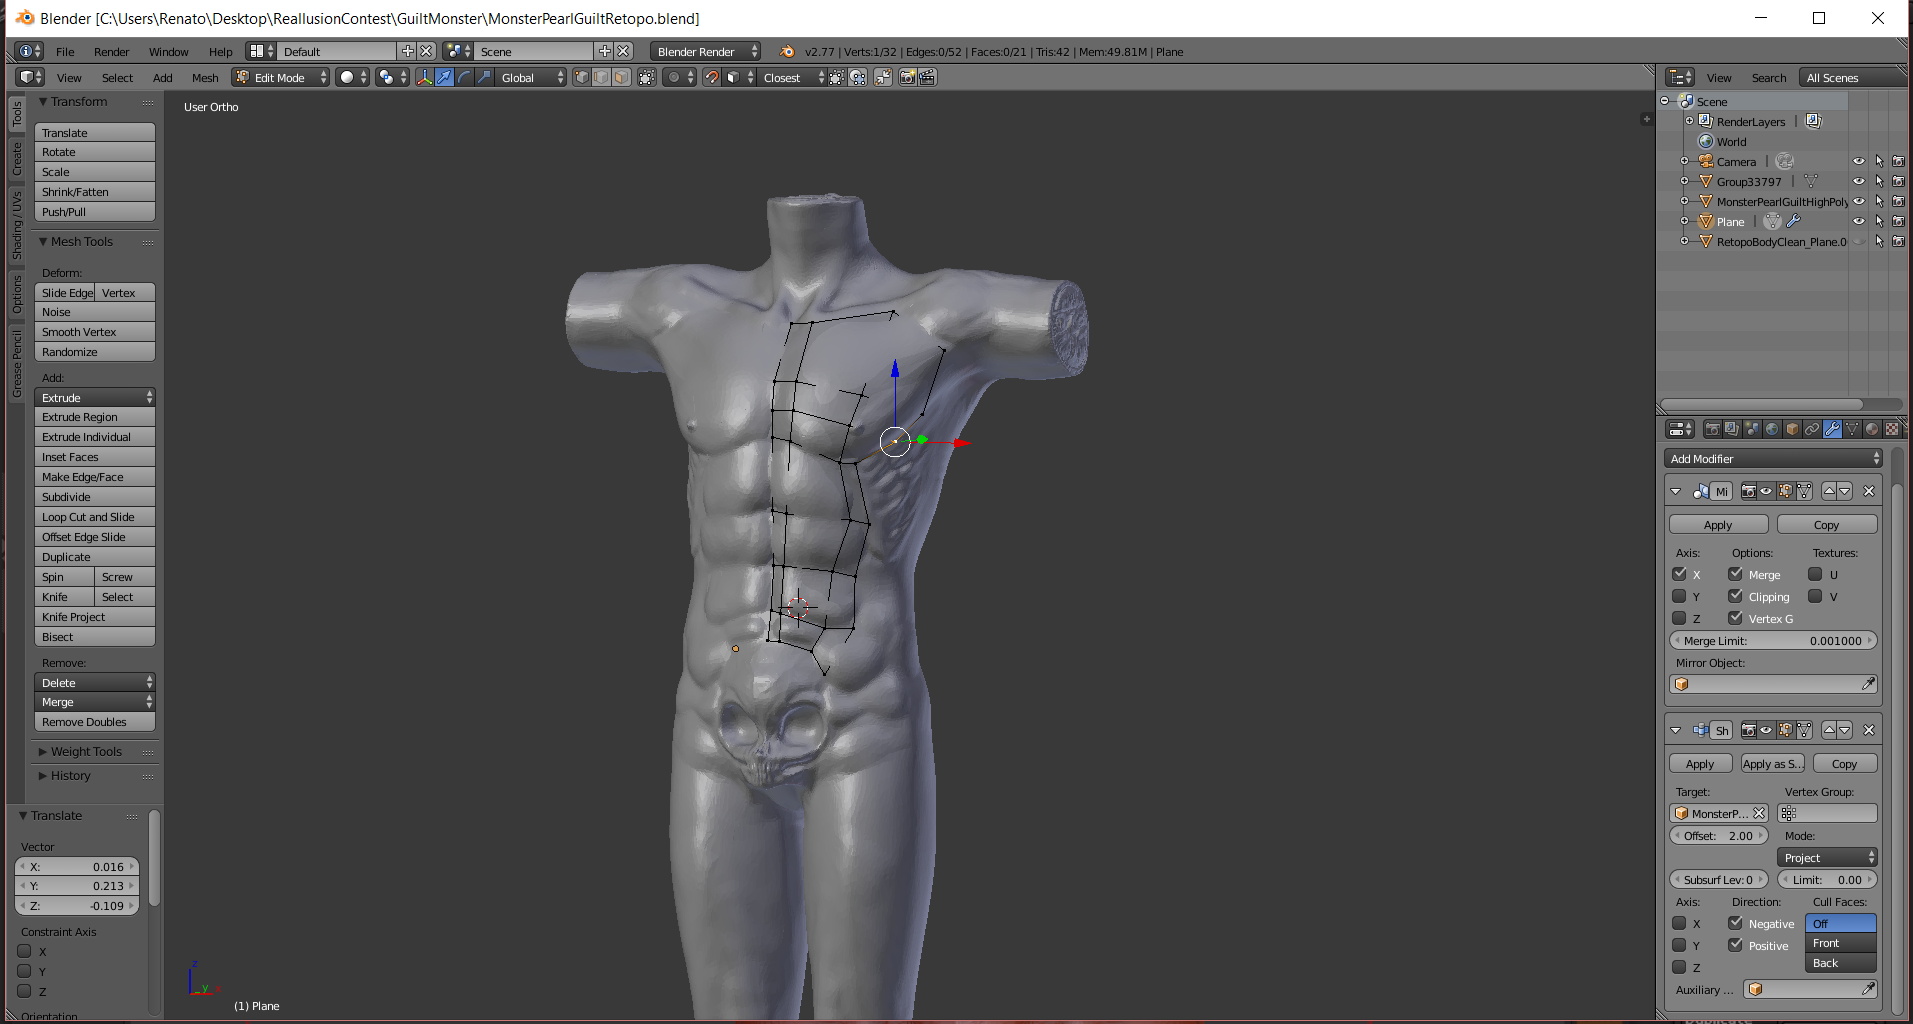Enable Textures U checkbox
Screen dimensions: 1913x1024
click(1815, 574)
